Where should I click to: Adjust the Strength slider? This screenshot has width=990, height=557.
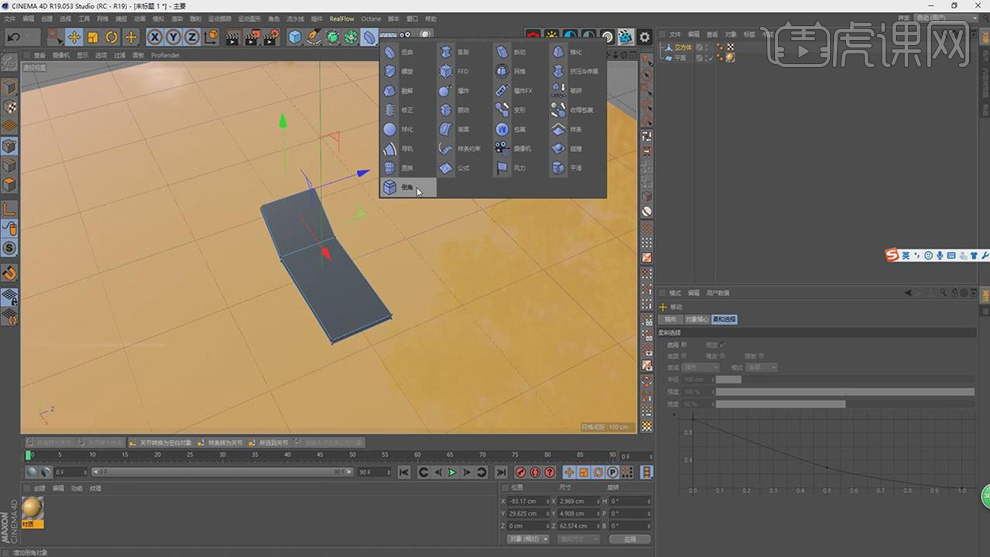coord(845,392)
